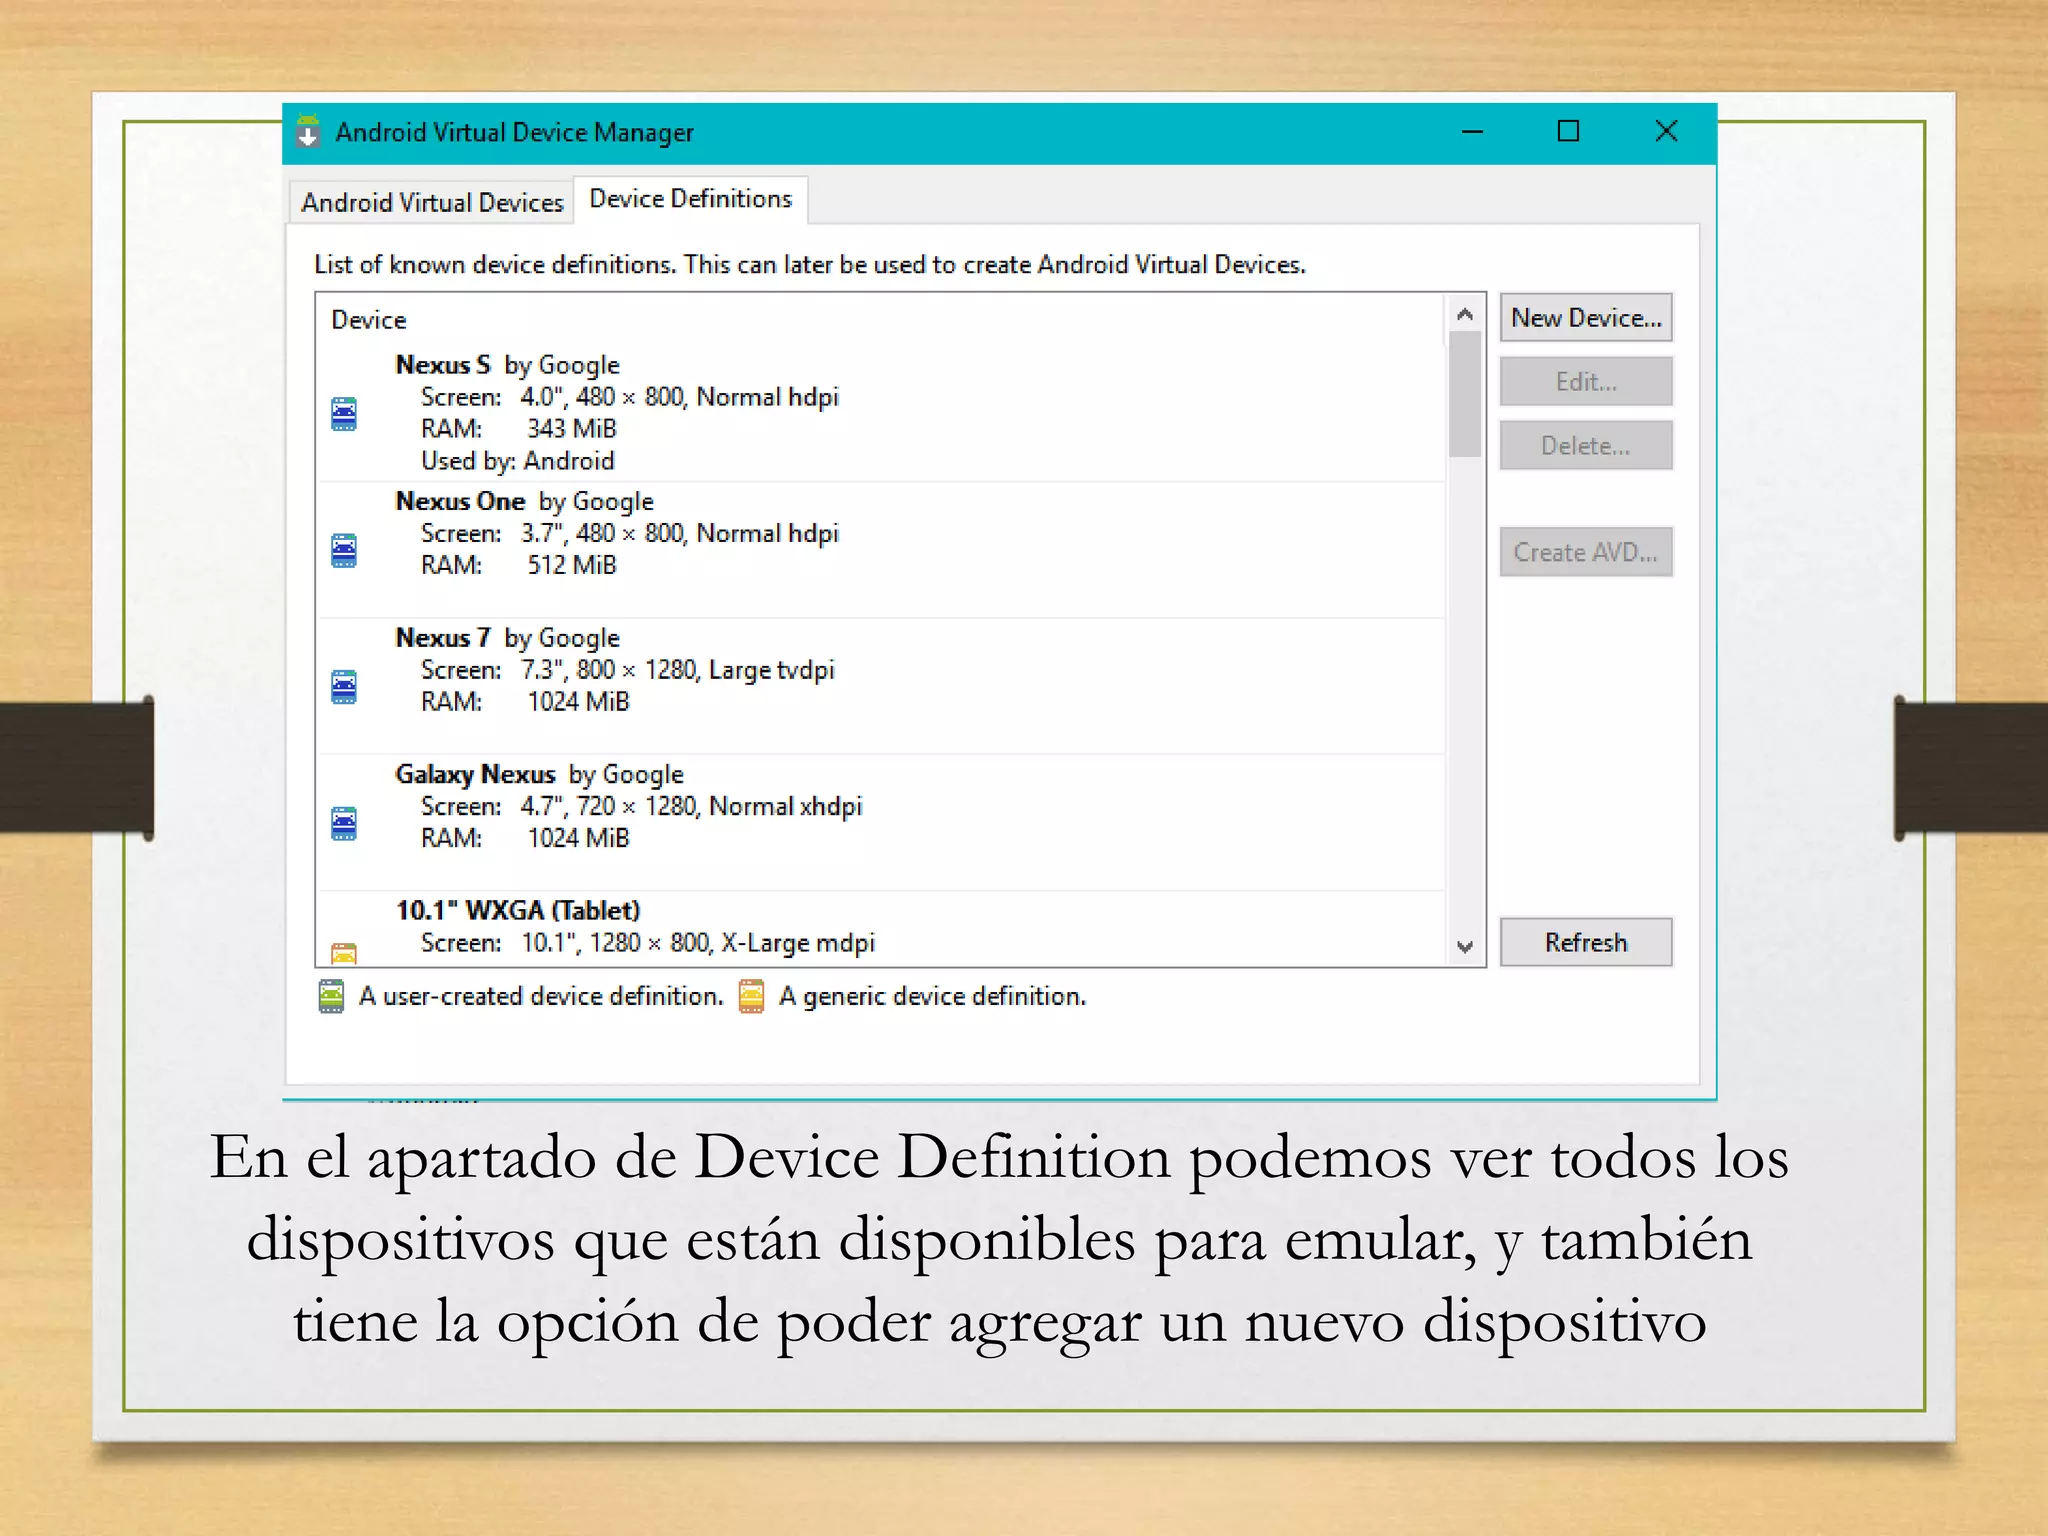
Task: Select the "Nexus S by Google" row title
Action: click(x=507, y=365)
